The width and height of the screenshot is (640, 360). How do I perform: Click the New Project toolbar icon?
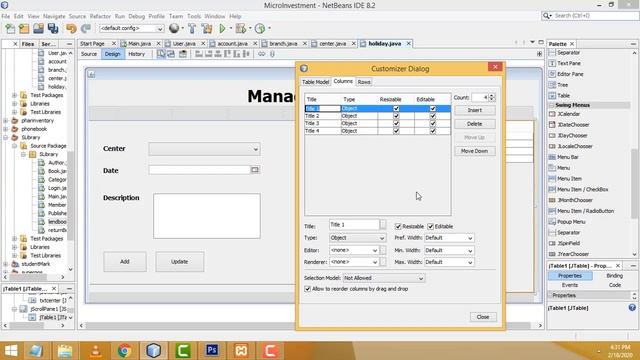[24, 29]
